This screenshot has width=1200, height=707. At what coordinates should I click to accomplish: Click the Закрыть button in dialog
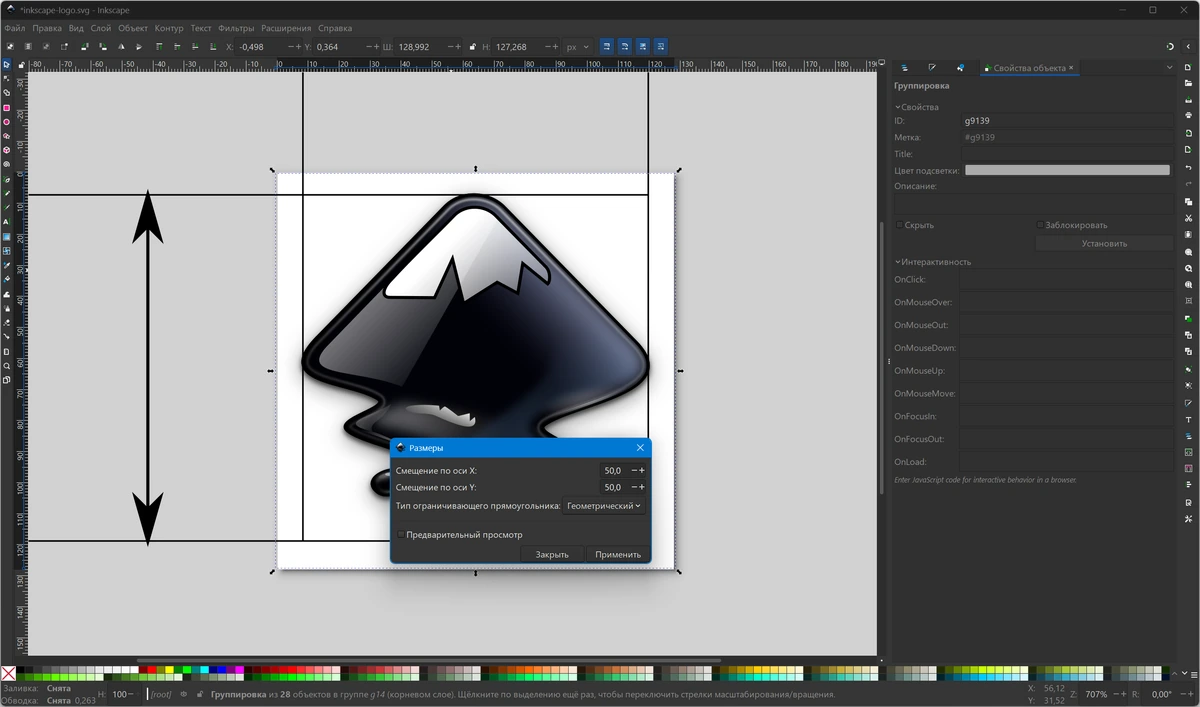point(552,554)
